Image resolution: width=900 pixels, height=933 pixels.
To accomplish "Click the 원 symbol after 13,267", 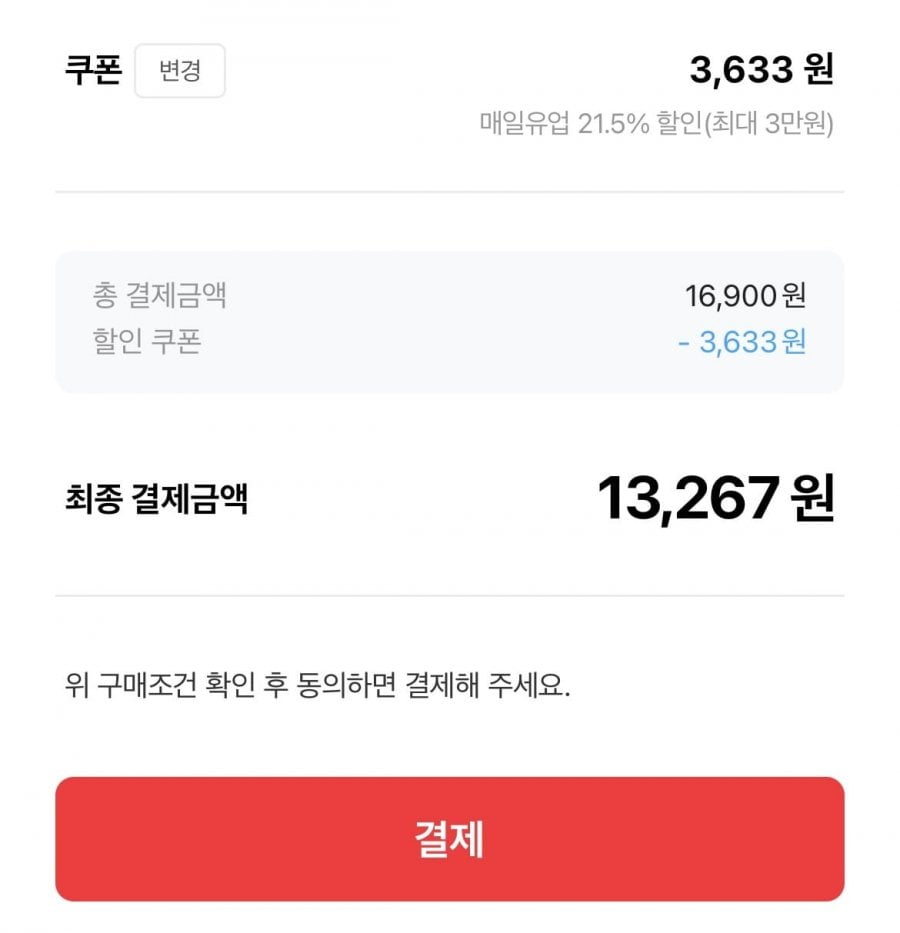I will [812, 498].
